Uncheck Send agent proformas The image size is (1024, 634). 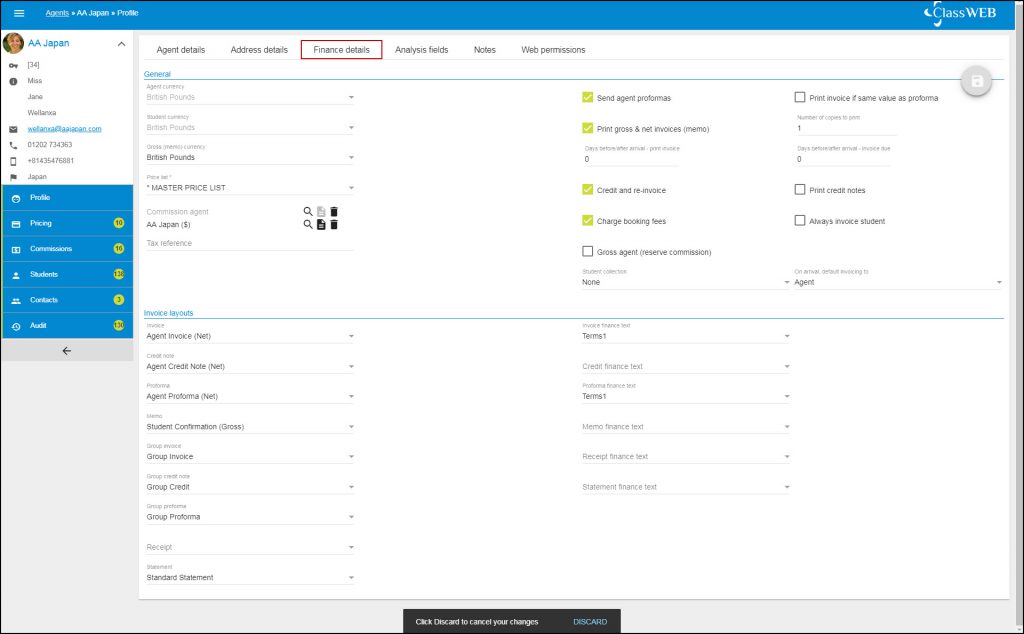588,98
